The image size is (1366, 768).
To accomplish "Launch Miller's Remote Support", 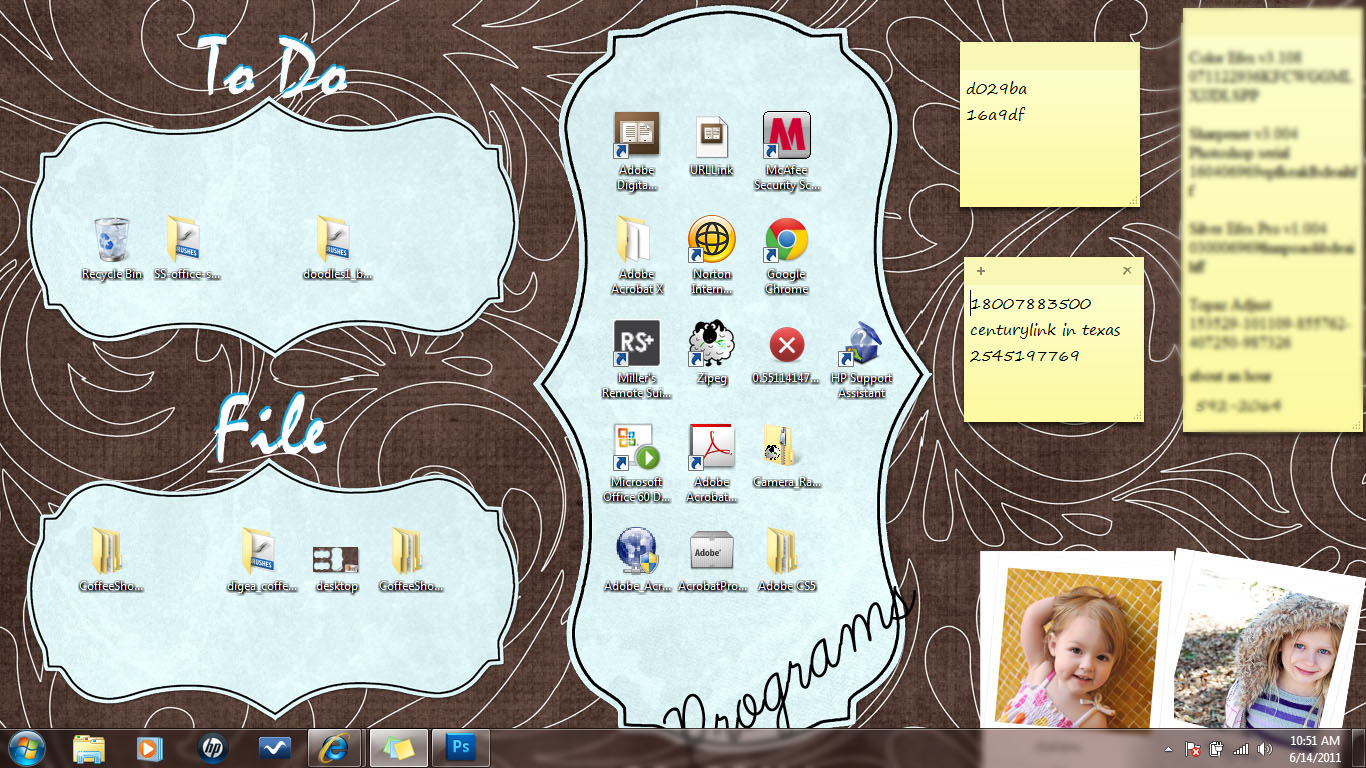I will [636, 345].
